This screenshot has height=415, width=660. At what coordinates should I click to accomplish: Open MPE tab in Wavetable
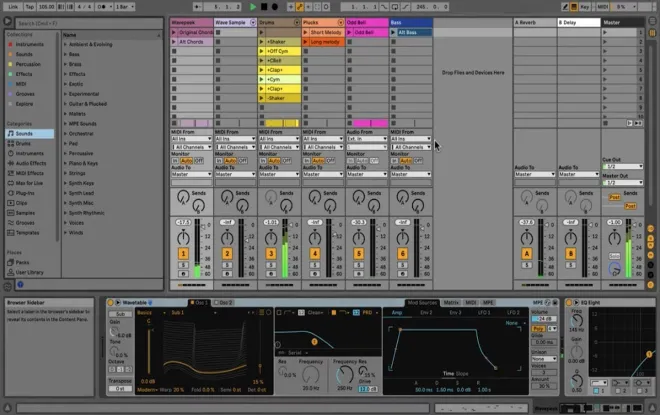488,303
